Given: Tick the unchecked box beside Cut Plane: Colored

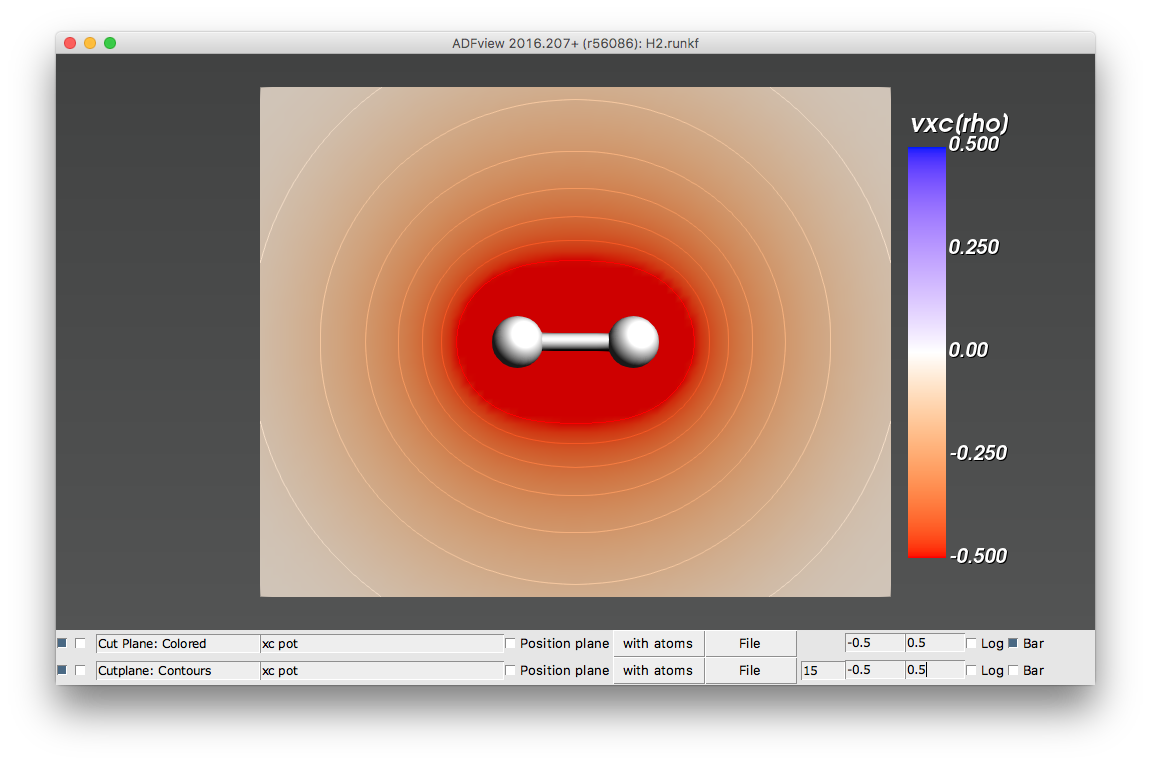Looking at the screenshot, I should click(81, 643).
